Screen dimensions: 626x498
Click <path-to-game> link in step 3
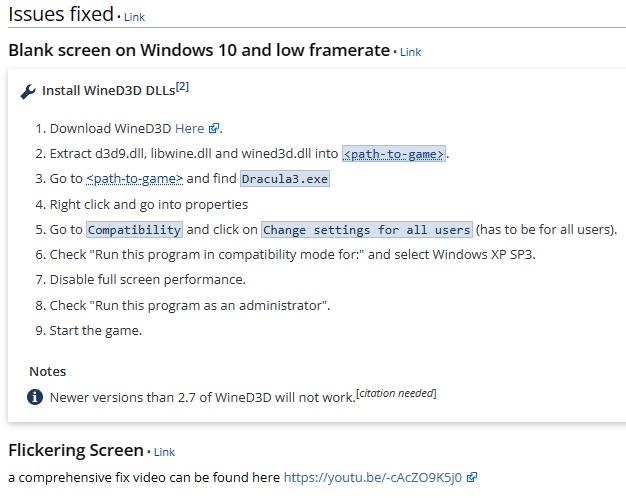[x=135, y=179]
